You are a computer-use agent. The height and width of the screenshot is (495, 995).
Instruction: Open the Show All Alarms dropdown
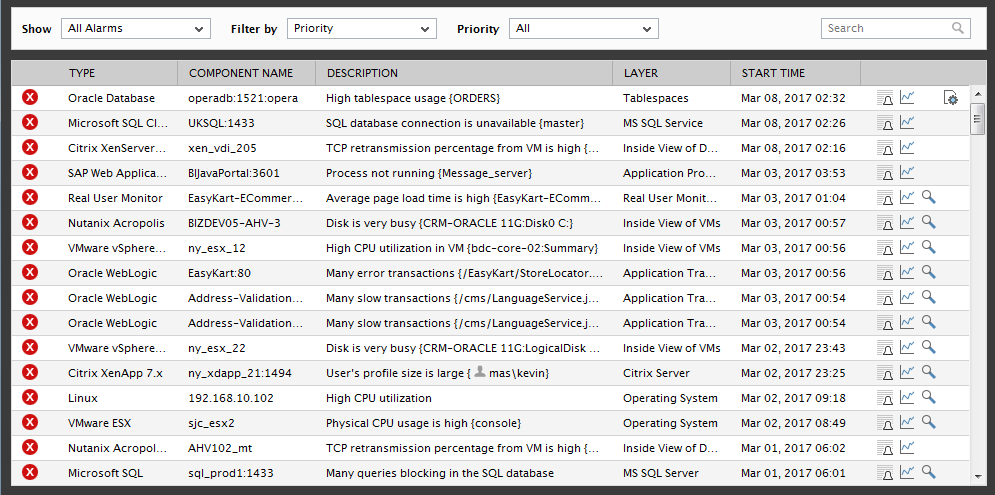pos(136,29)
